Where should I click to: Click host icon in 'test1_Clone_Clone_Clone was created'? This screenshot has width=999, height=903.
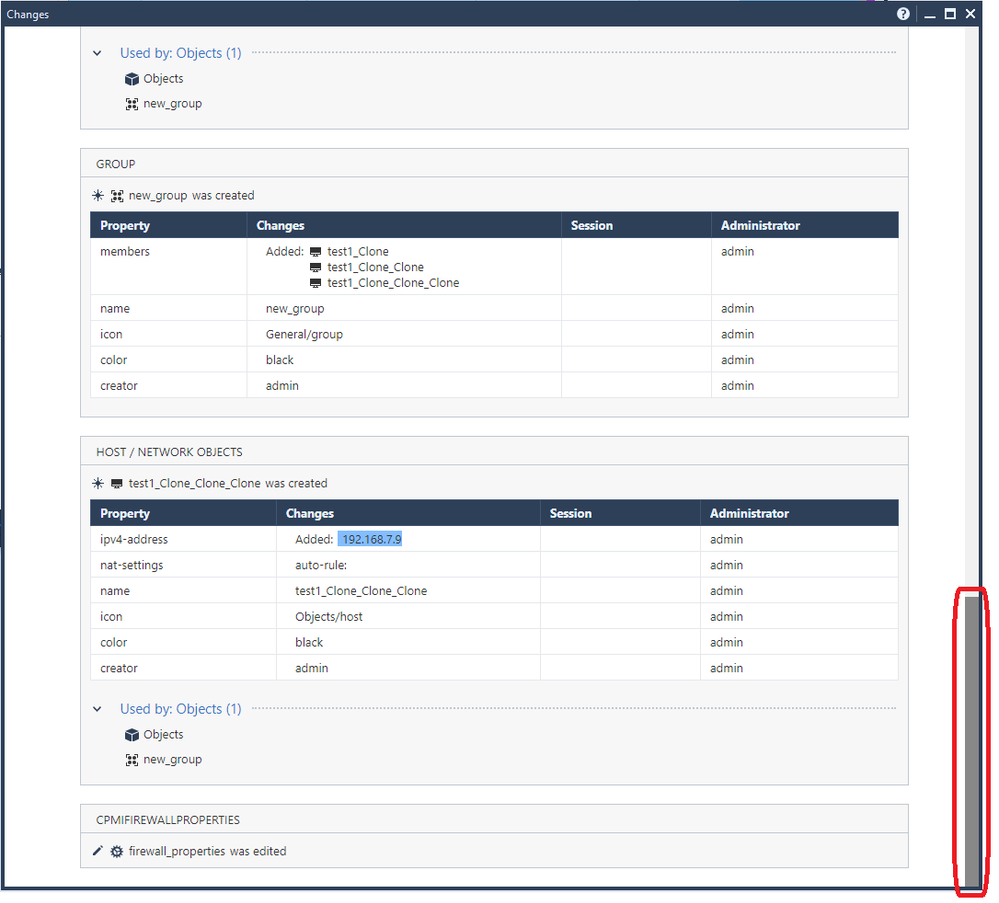pyautogui.click(x=117, y=484)
